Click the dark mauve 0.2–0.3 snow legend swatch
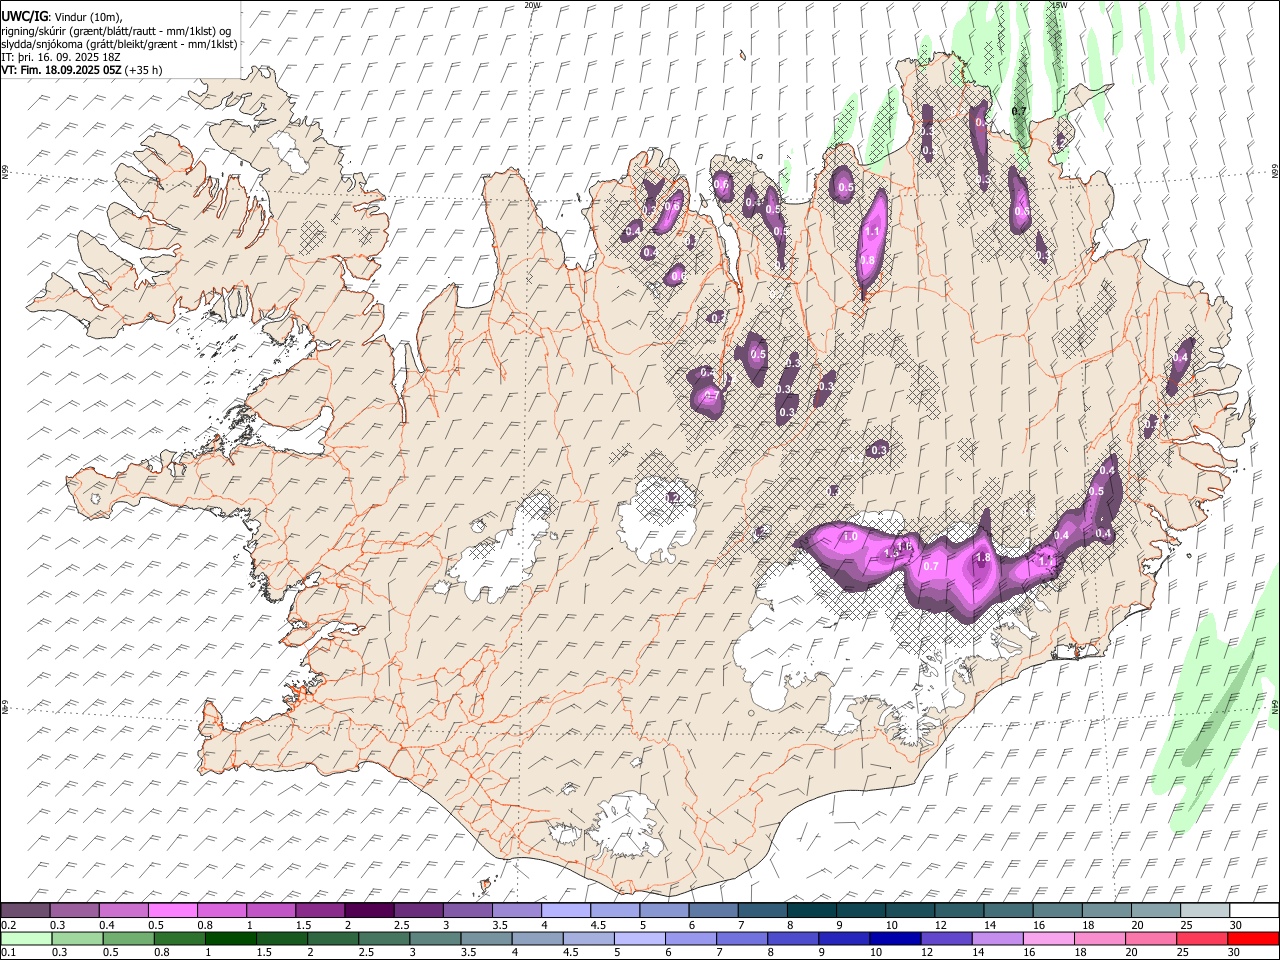This screenshot has height=960, width=1280. (26, 911)
